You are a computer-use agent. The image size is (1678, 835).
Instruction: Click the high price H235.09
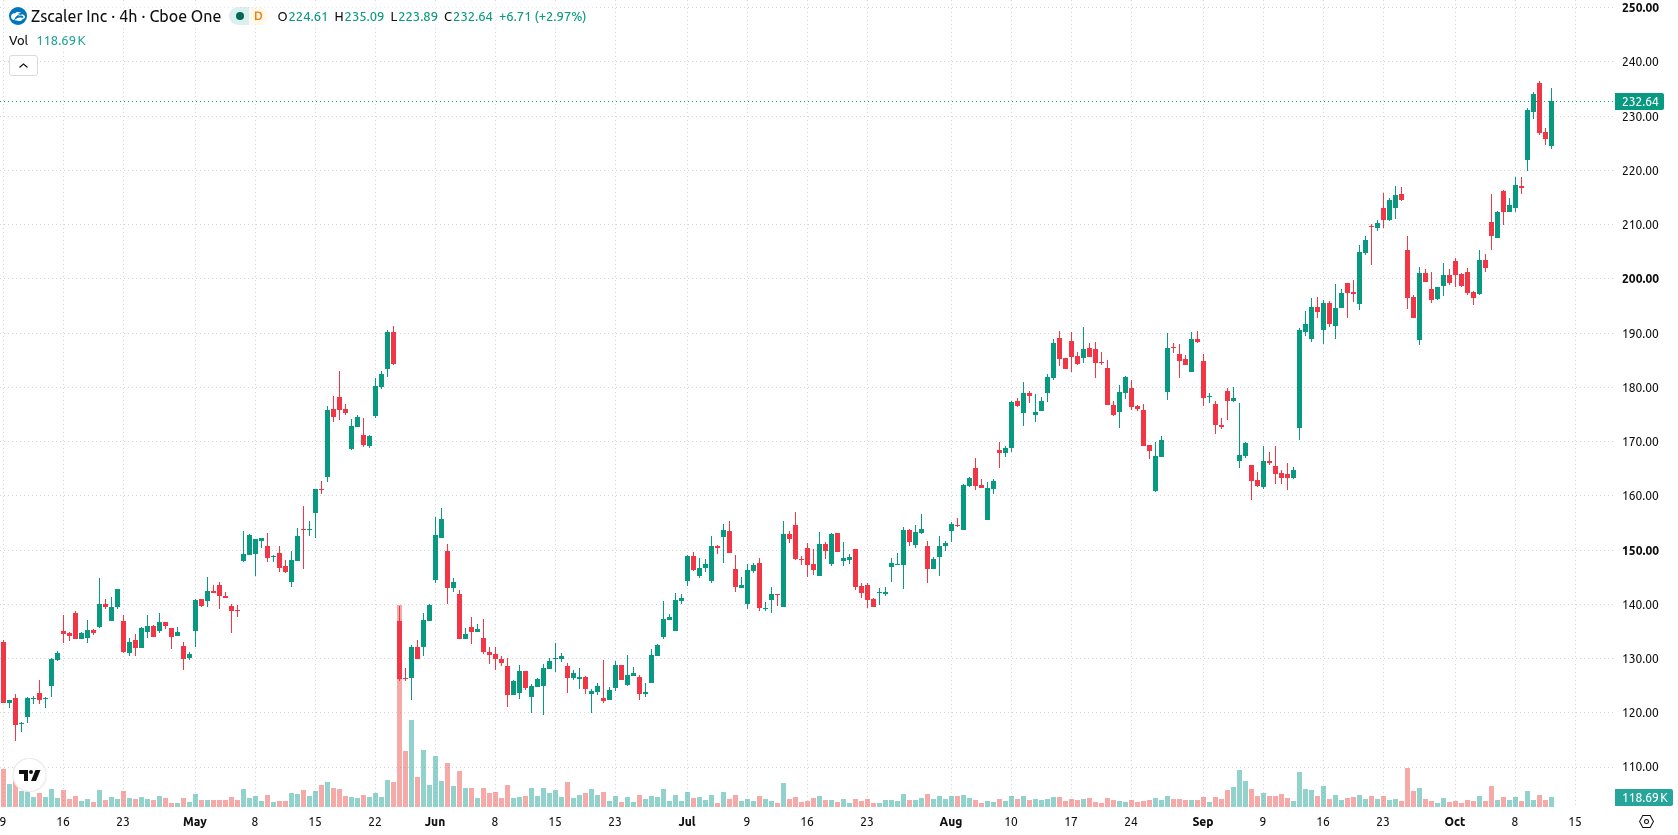(x=359, y=17)
